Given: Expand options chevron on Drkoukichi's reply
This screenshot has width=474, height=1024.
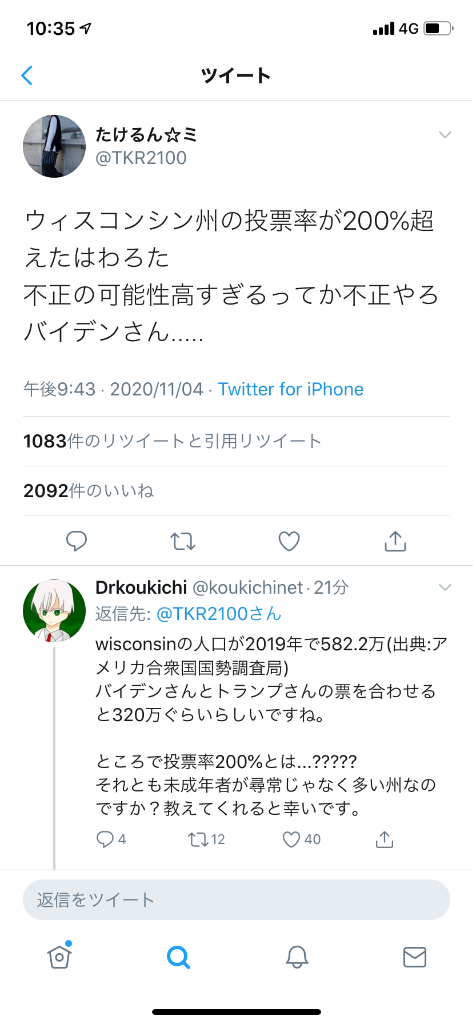Looking at the screenshot, I should (445, 588).
